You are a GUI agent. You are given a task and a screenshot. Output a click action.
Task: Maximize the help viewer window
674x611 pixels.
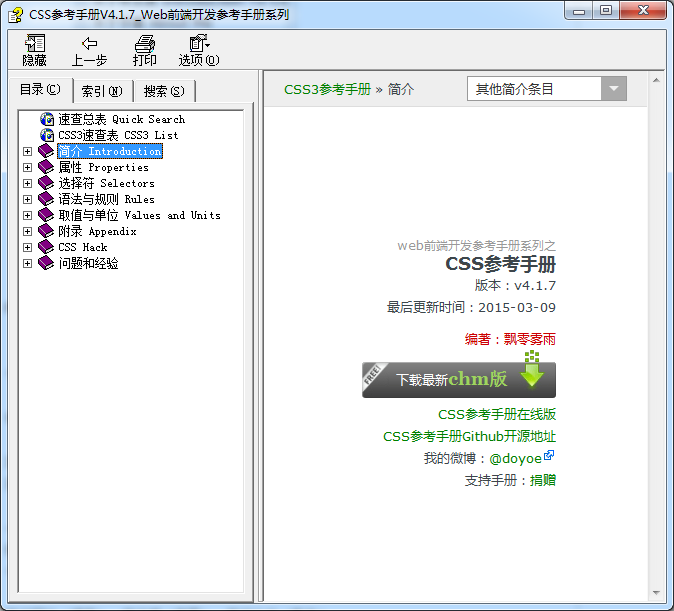606,10
